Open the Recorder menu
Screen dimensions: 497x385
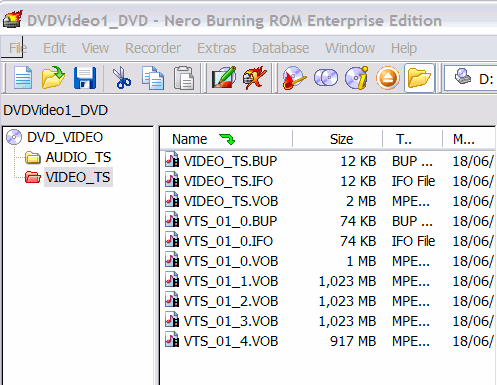153,48
